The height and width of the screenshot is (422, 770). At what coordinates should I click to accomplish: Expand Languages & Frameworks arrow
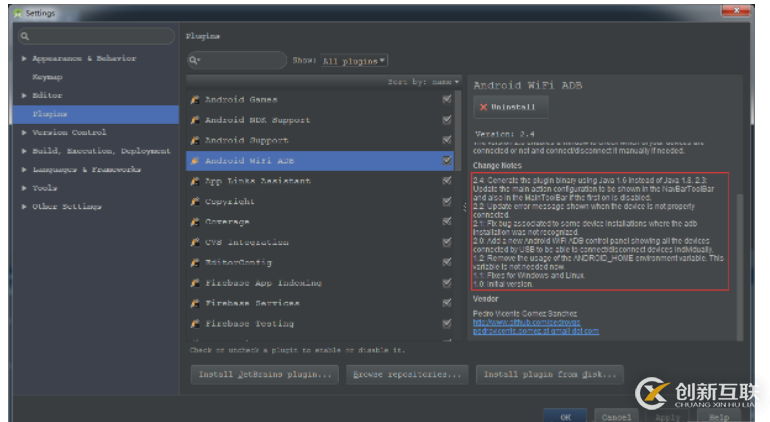24,169
